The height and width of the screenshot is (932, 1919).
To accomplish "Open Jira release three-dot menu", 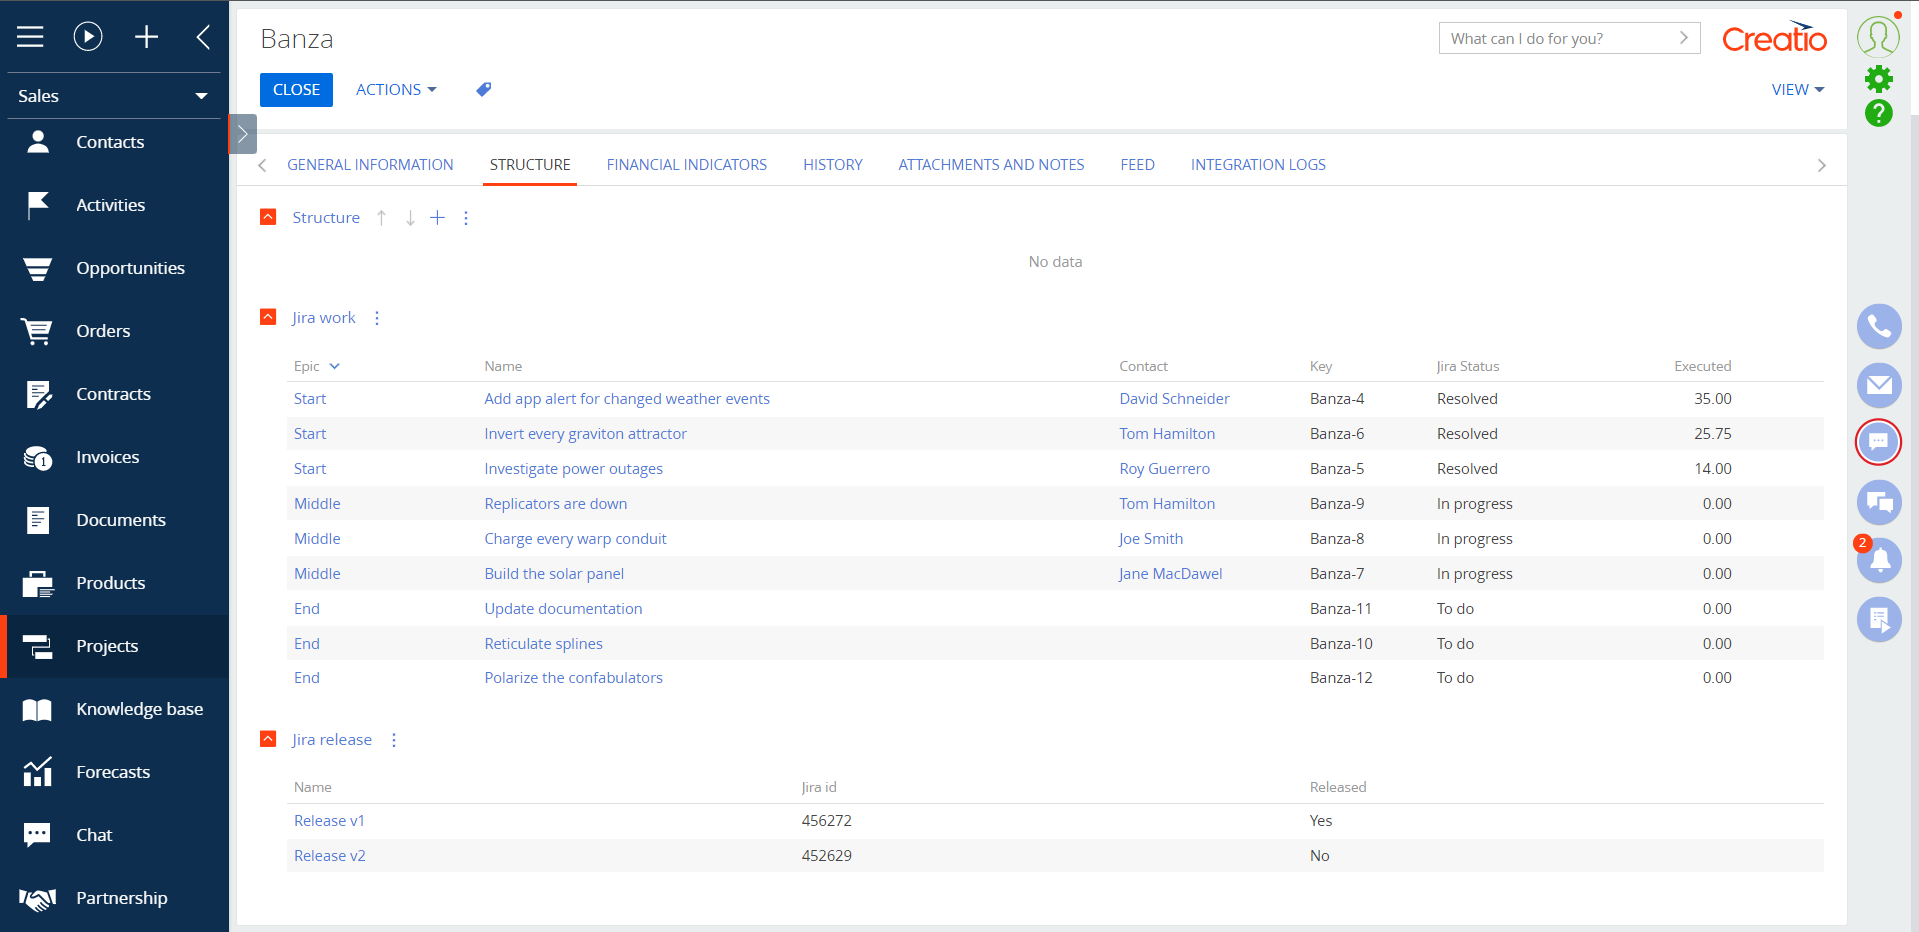I will pos(394,740).
